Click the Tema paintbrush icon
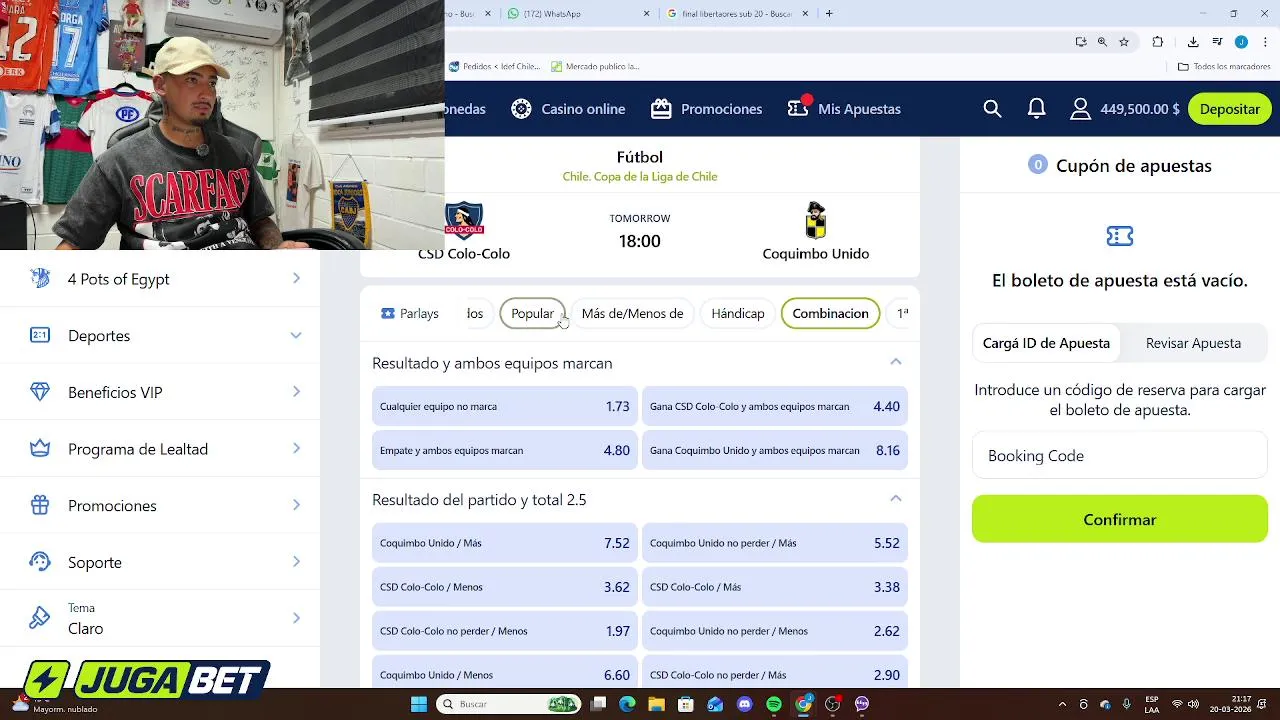The height and width of the screenshot is (720, 1280). coord(40,618)
